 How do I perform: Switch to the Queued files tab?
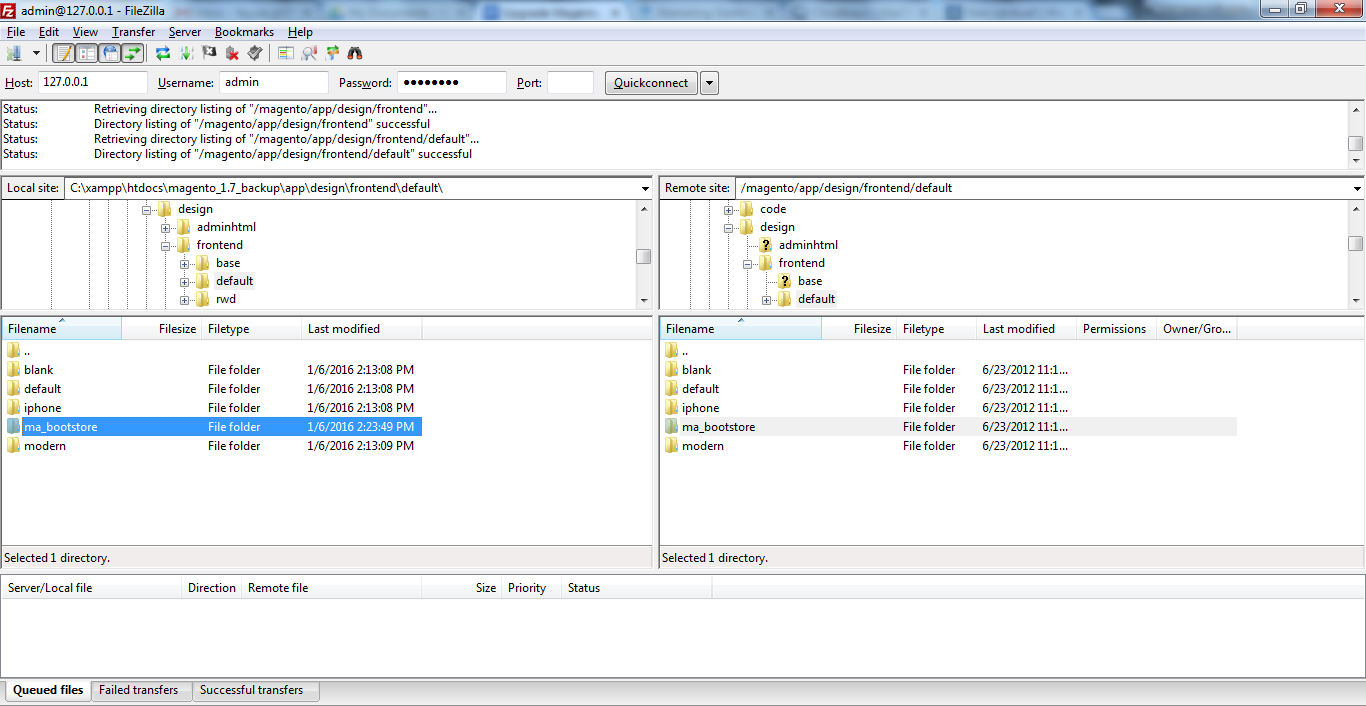point(48,690)
